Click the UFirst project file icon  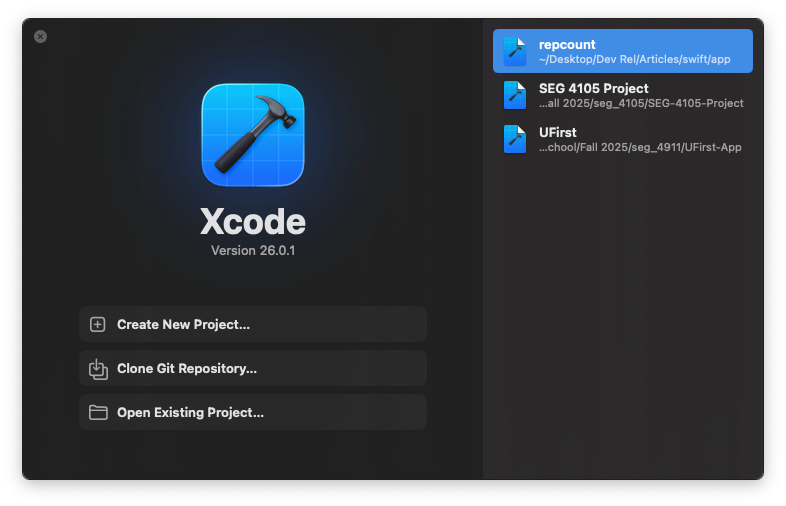515,139
